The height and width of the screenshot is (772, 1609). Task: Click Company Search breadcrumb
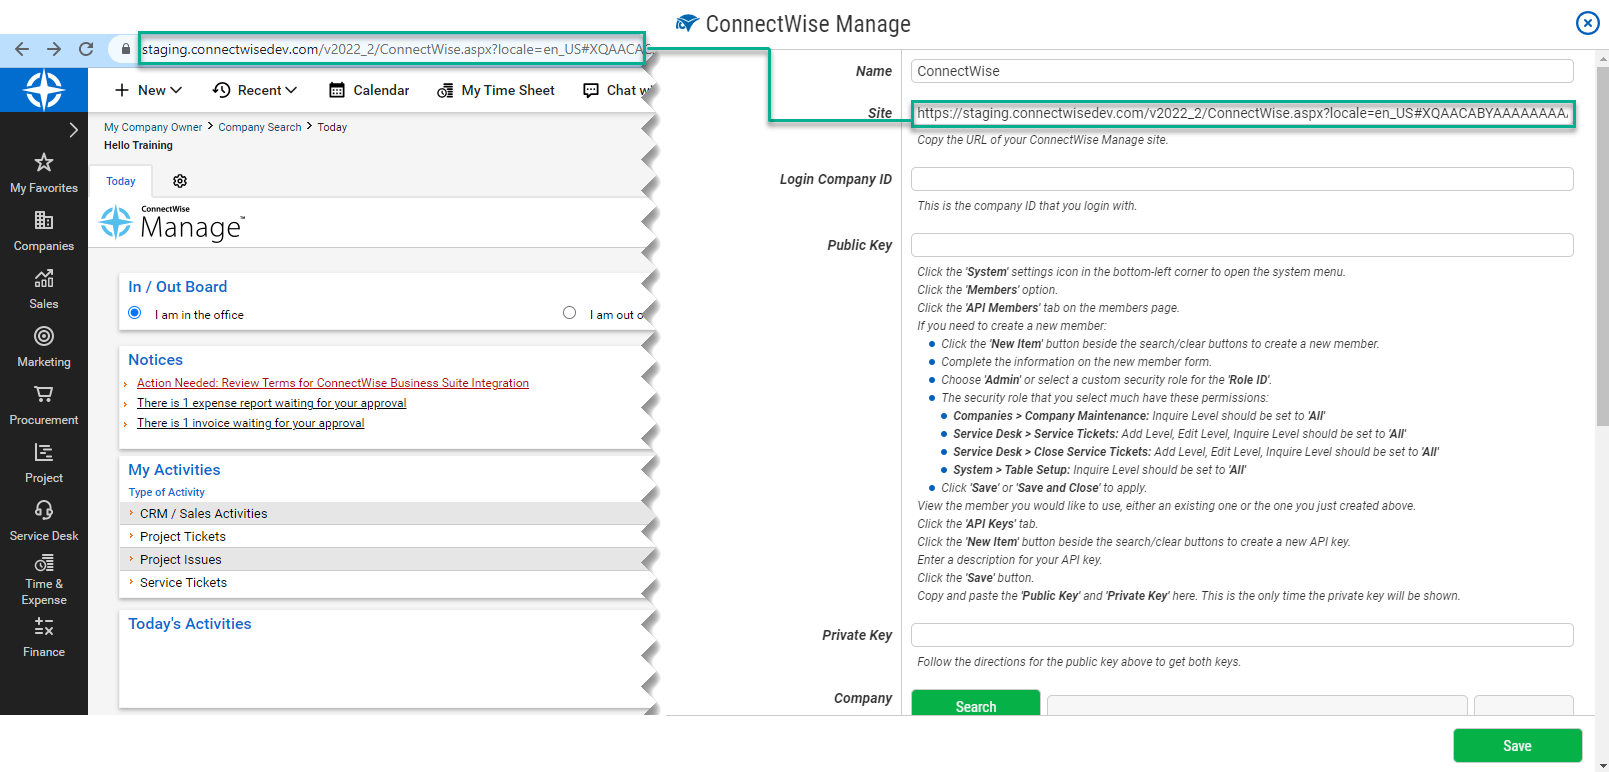260,127
